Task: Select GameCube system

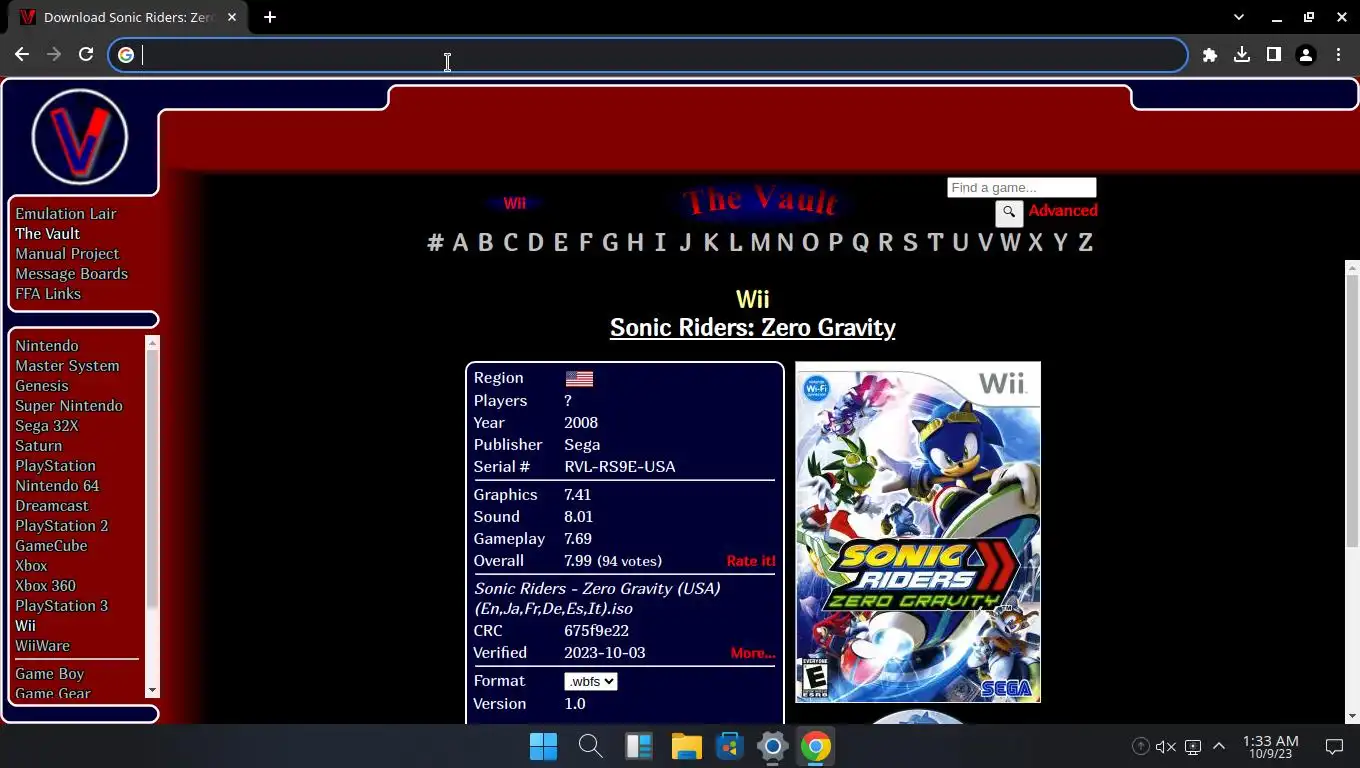Action: tap(51, 546)
